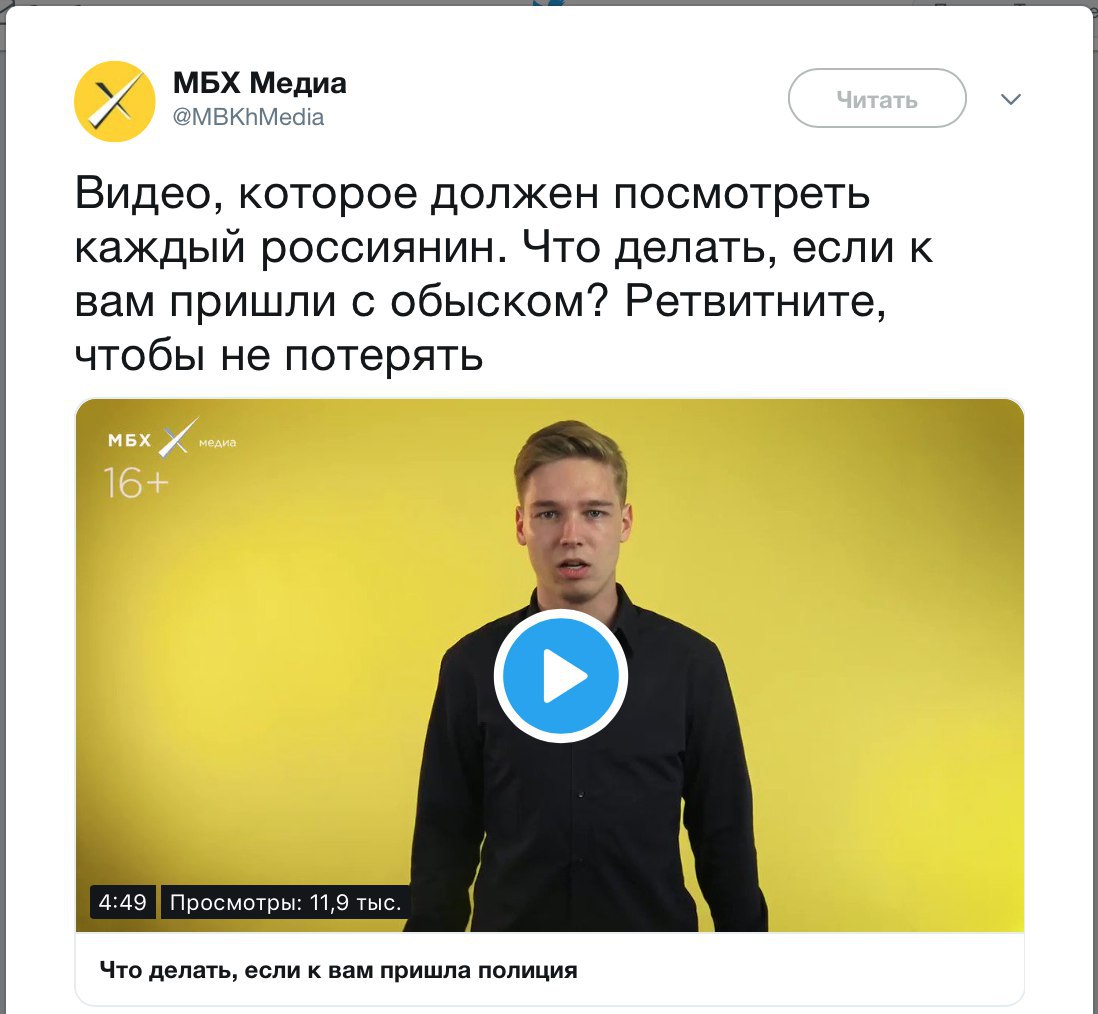Click the video card caption bar
Viewport: 1098px width, 1014px height.
(550, 970)
